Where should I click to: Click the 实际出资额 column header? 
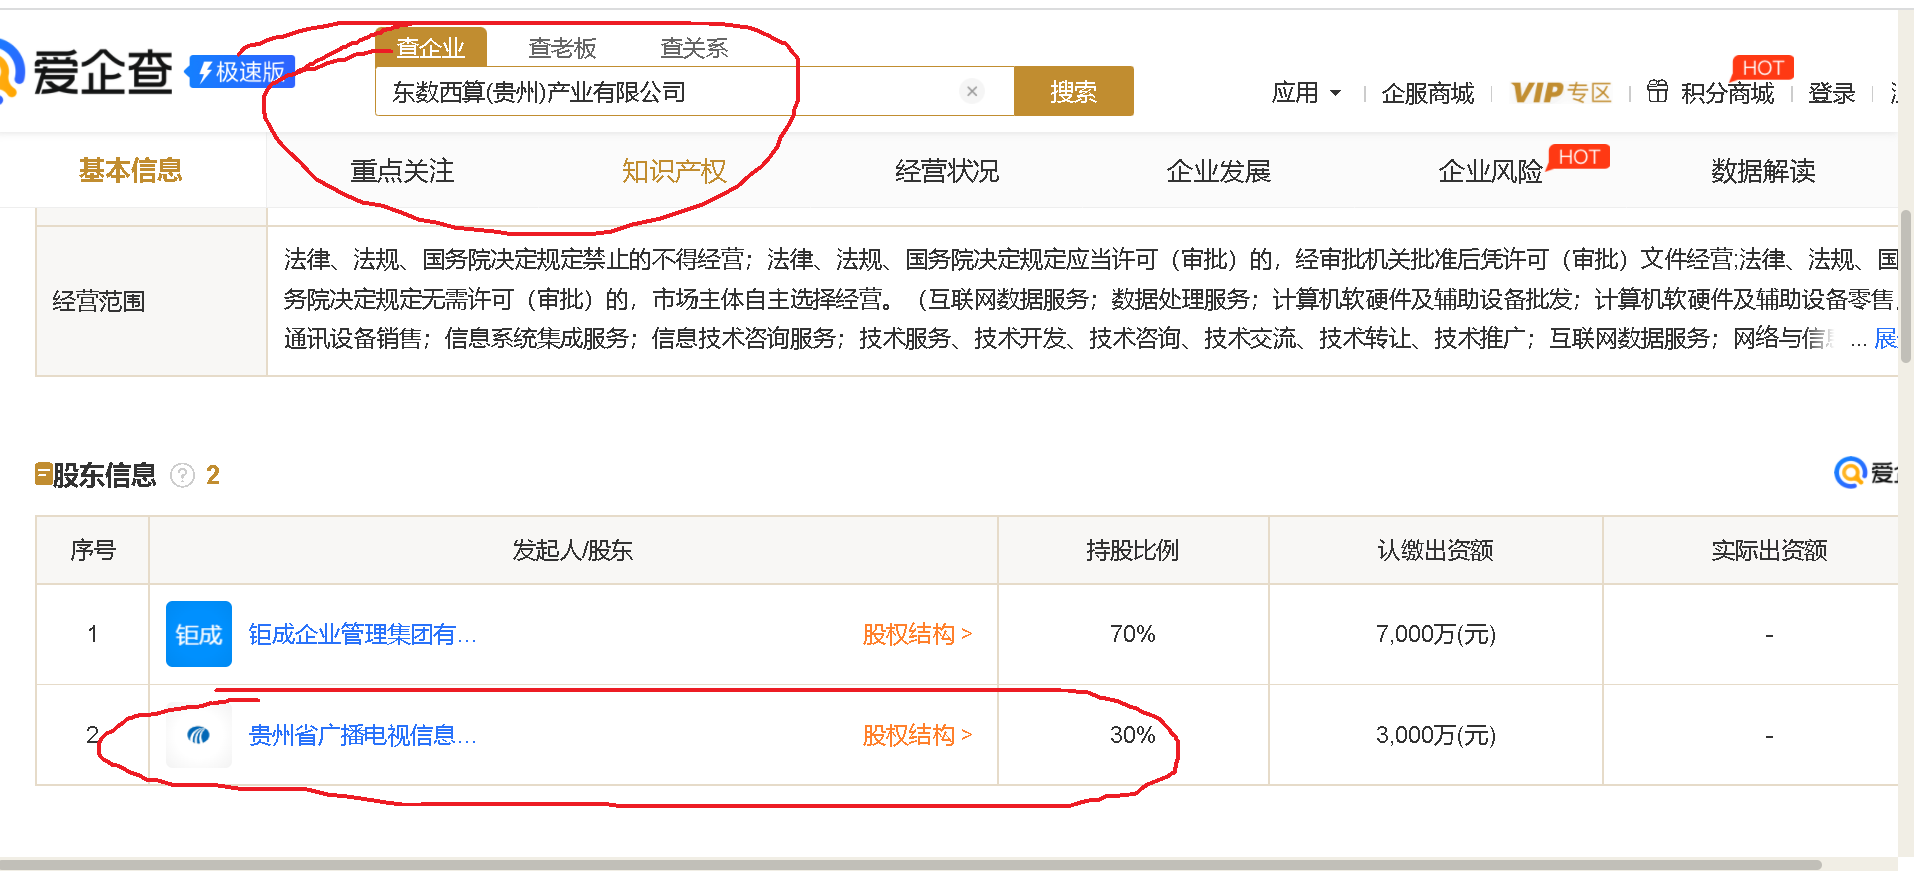pos(1769,550)
